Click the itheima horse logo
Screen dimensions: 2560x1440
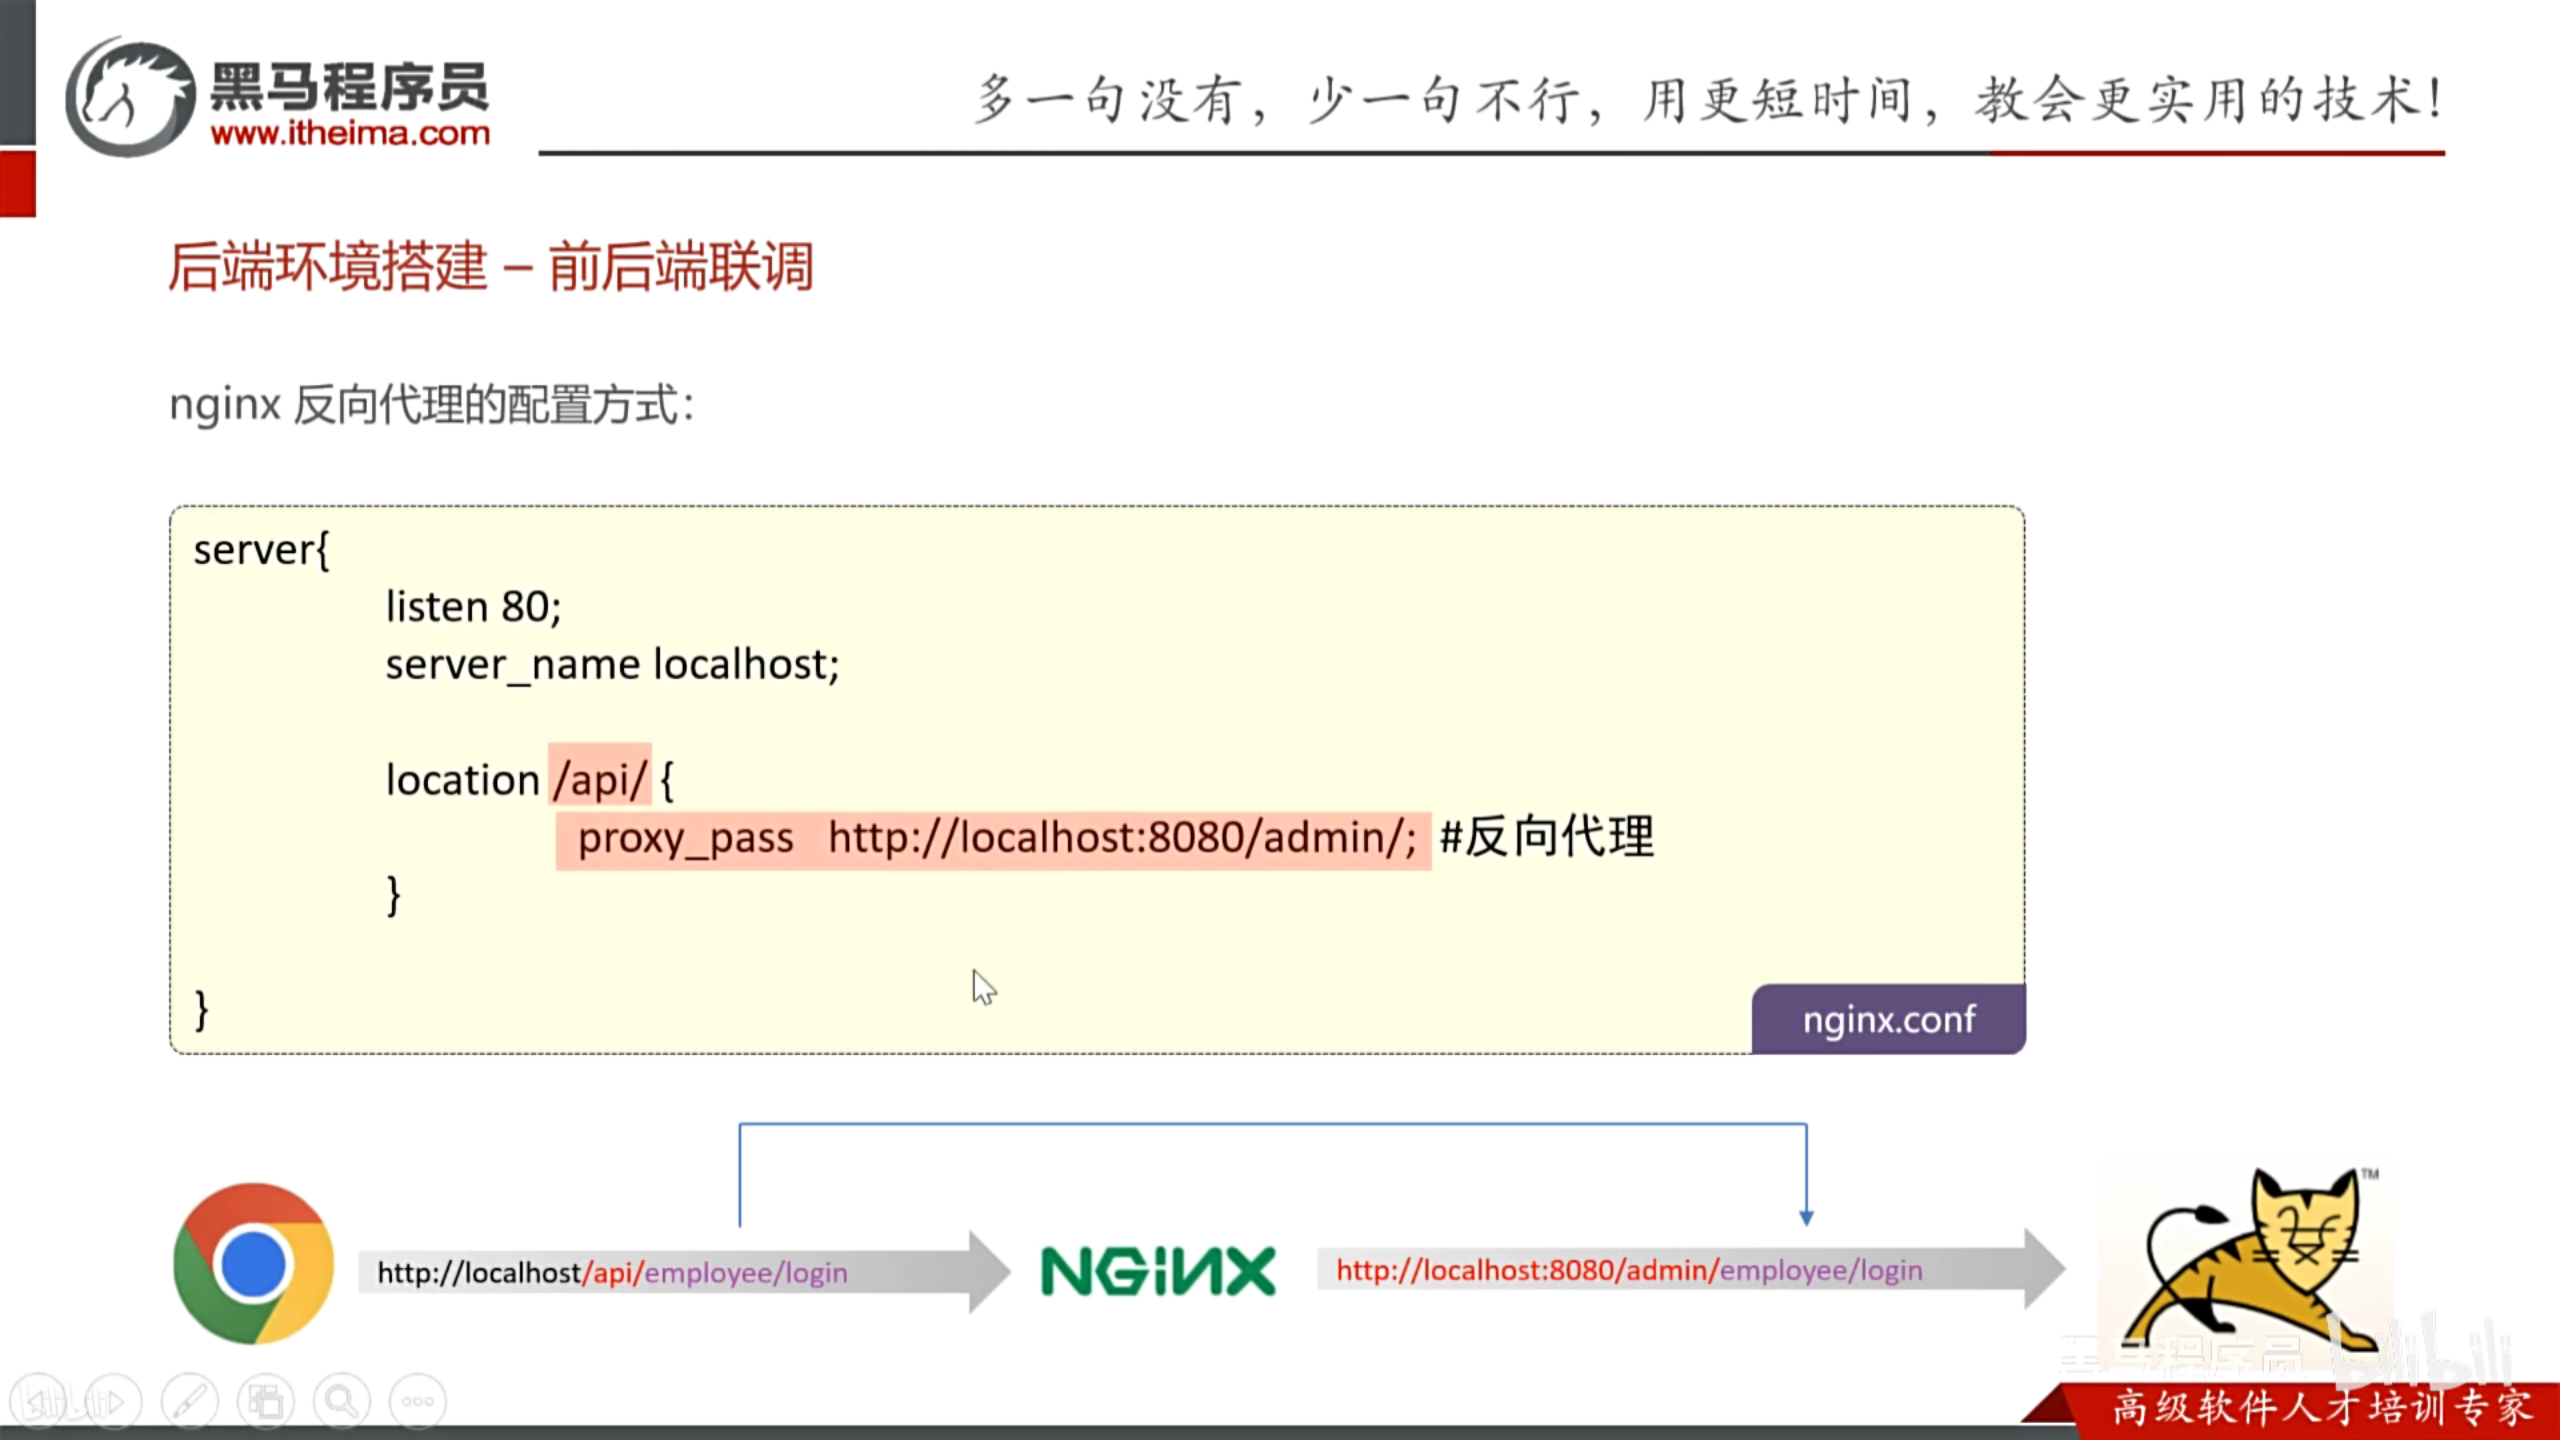point(130,97)
